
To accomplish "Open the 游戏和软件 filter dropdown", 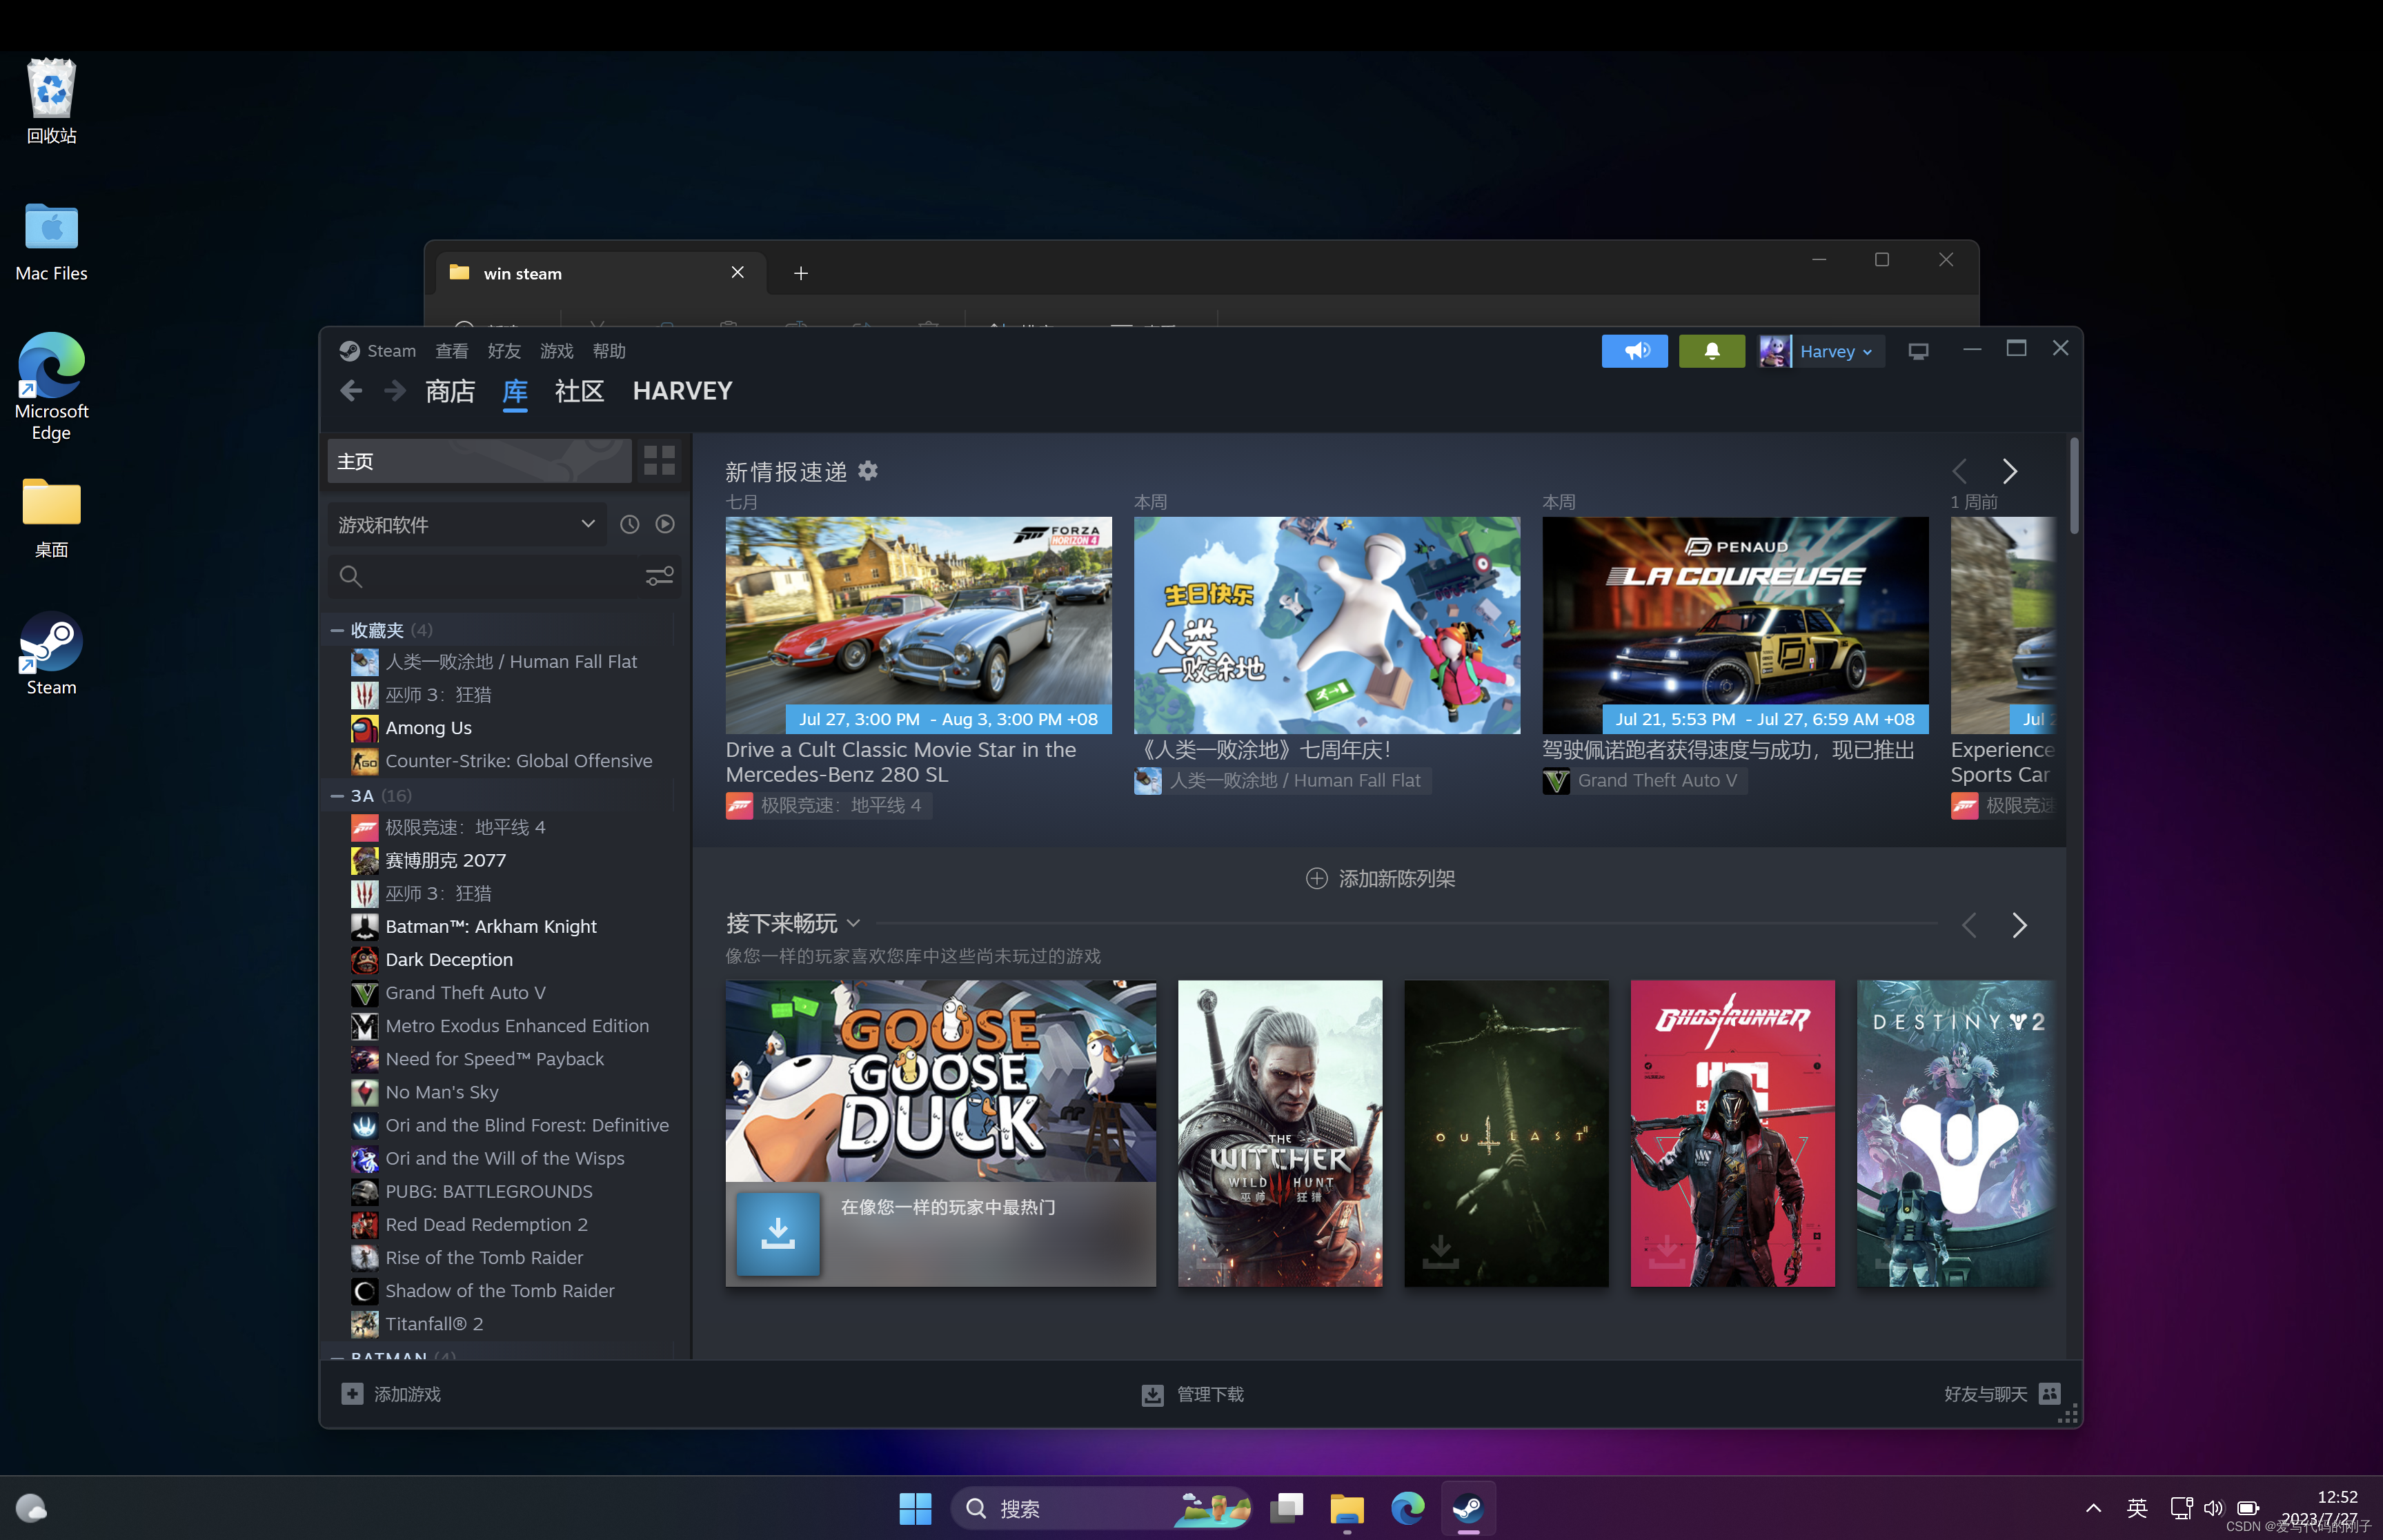I will click(466, 524).
